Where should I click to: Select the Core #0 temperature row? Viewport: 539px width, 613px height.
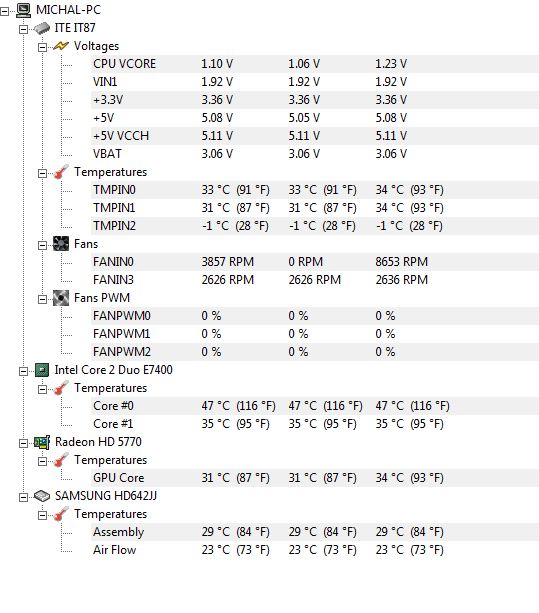(x=315, y=406)
